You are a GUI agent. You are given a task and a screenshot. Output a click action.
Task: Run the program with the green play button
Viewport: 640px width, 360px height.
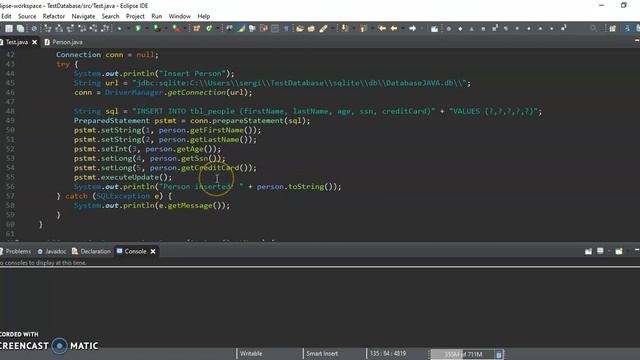(138, 29)
